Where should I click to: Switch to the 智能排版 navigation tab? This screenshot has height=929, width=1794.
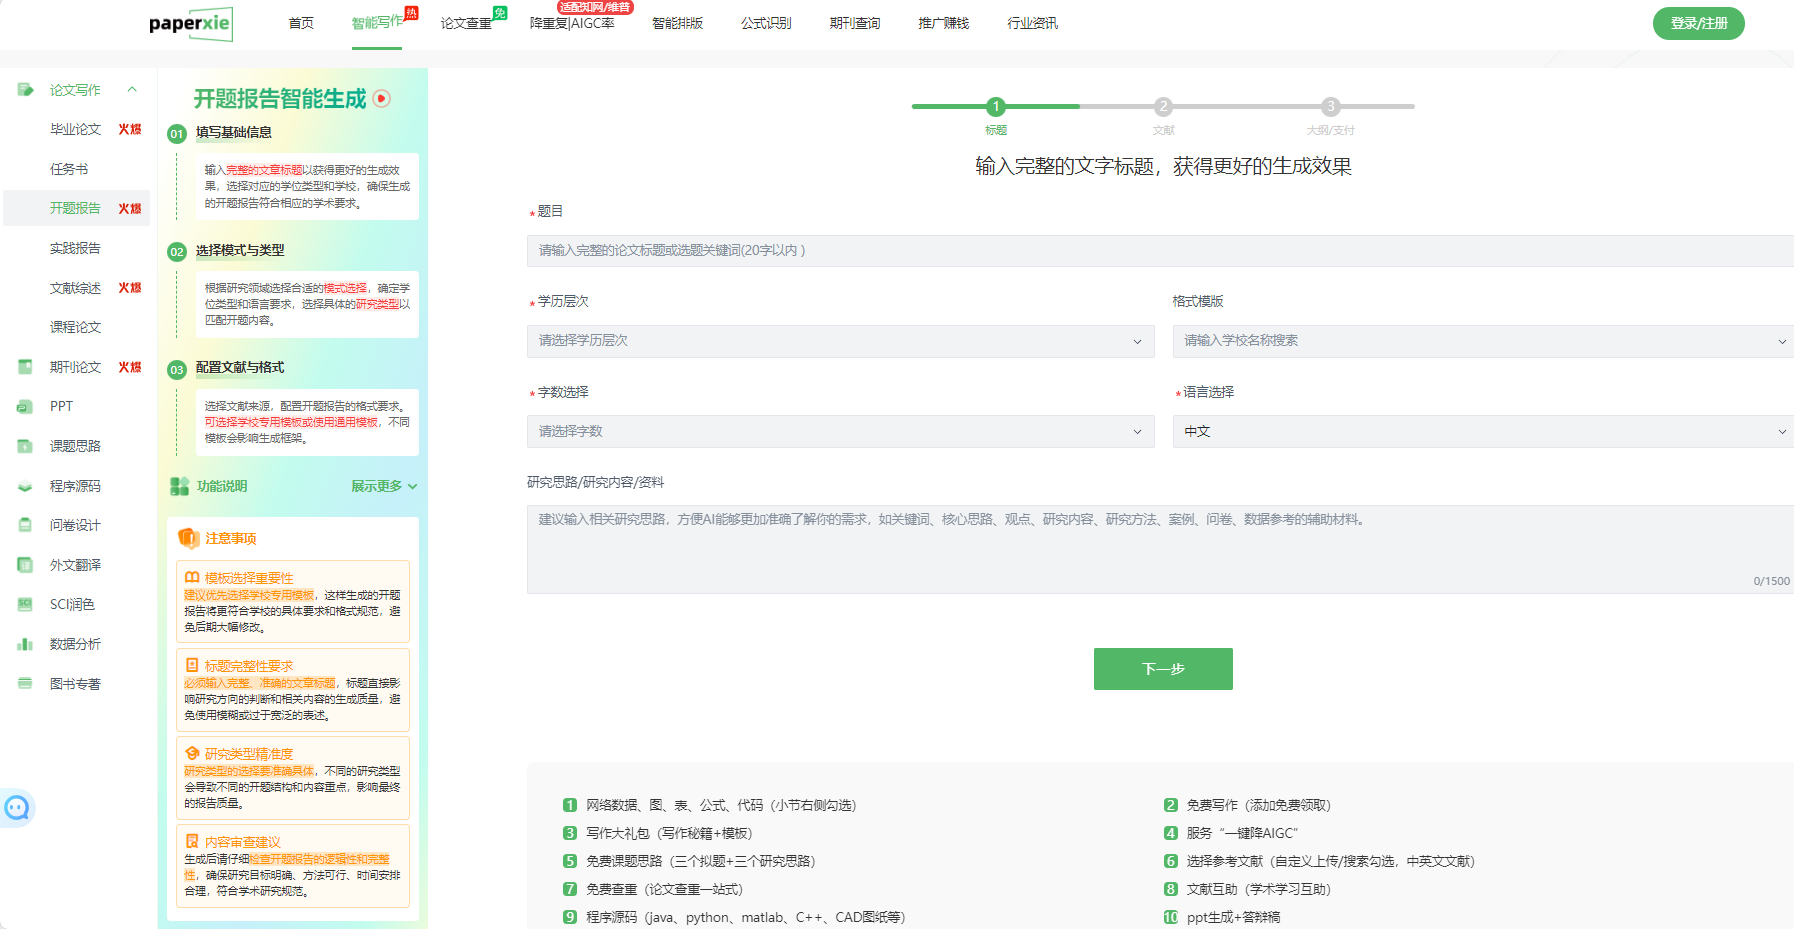pyautogui.click(x=677, y=23)
